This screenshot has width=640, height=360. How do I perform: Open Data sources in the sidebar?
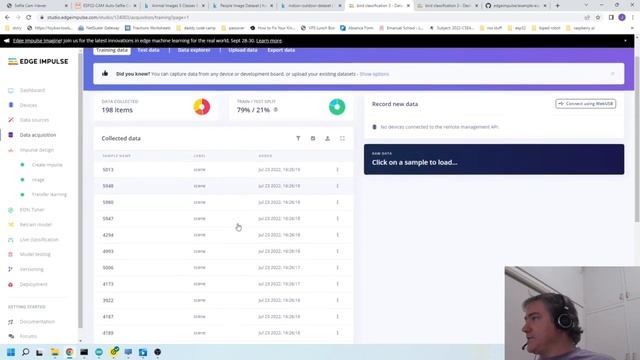pyautogui.click(x=34, y=120)
